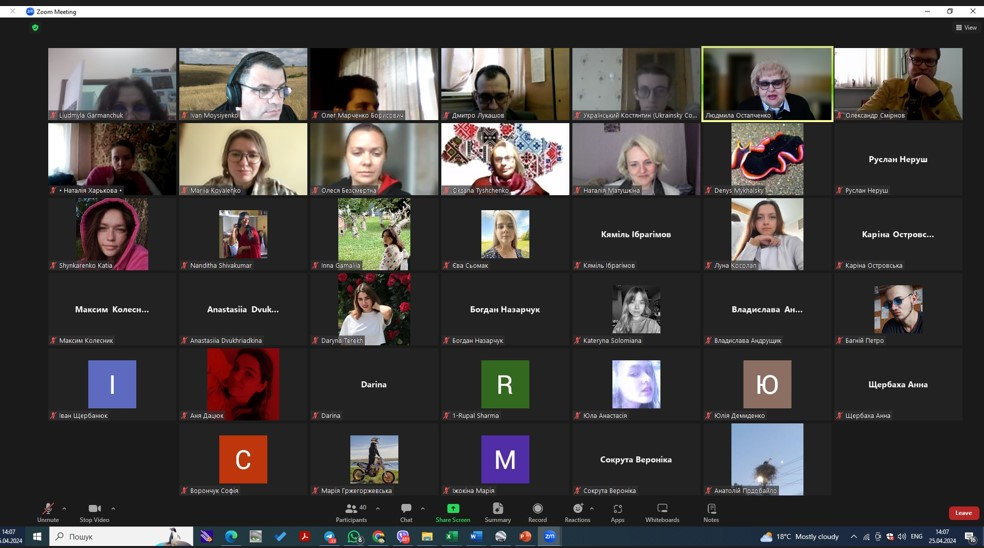984x548 pixels.
Task: Open the Reactions picker
Action: 577,512
